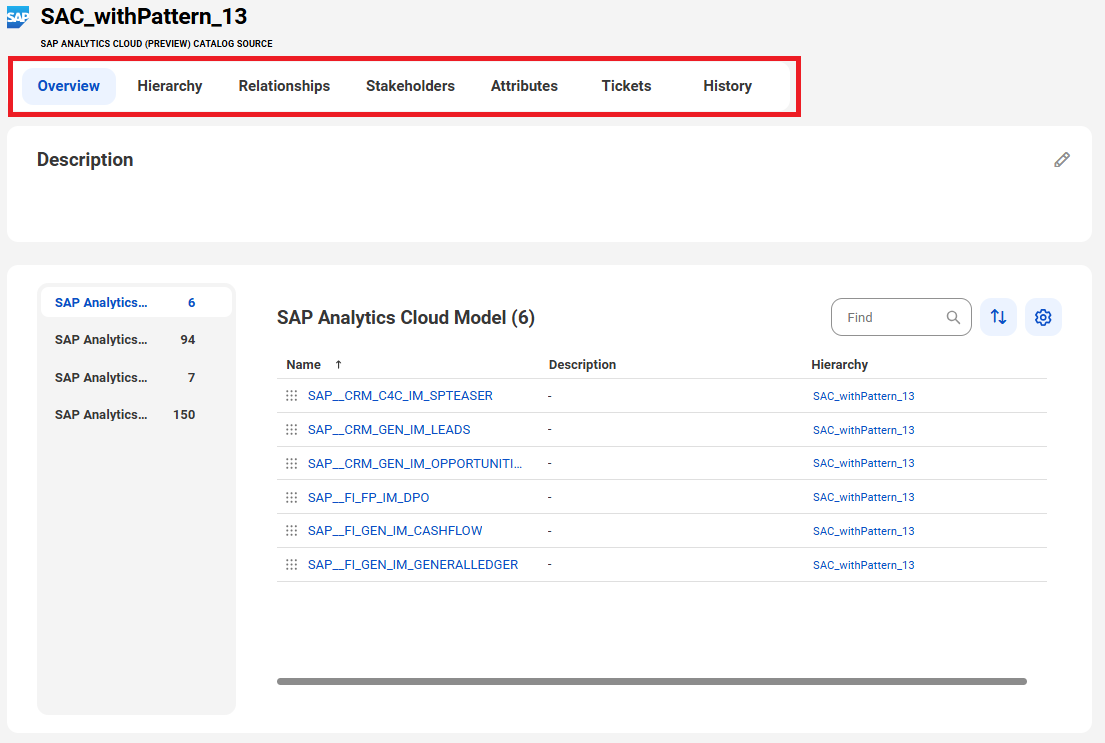
Task: Open SAP__CRM_C4C_IM_SPTEASER model link
Action: (x=400, y=395)
